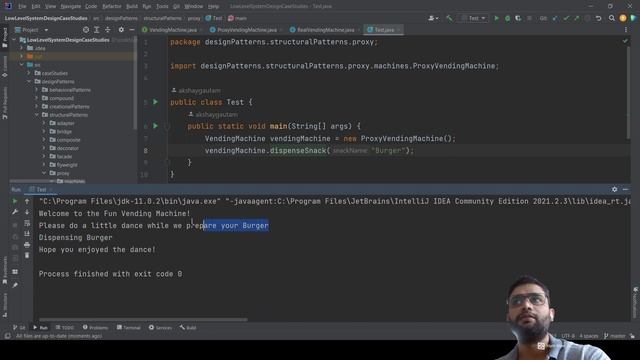Collapse the LowLevelSystemDesignCaseStudies root node
Image resolution: width=640 pixels, height=360 pixels.
click(15, 40)
